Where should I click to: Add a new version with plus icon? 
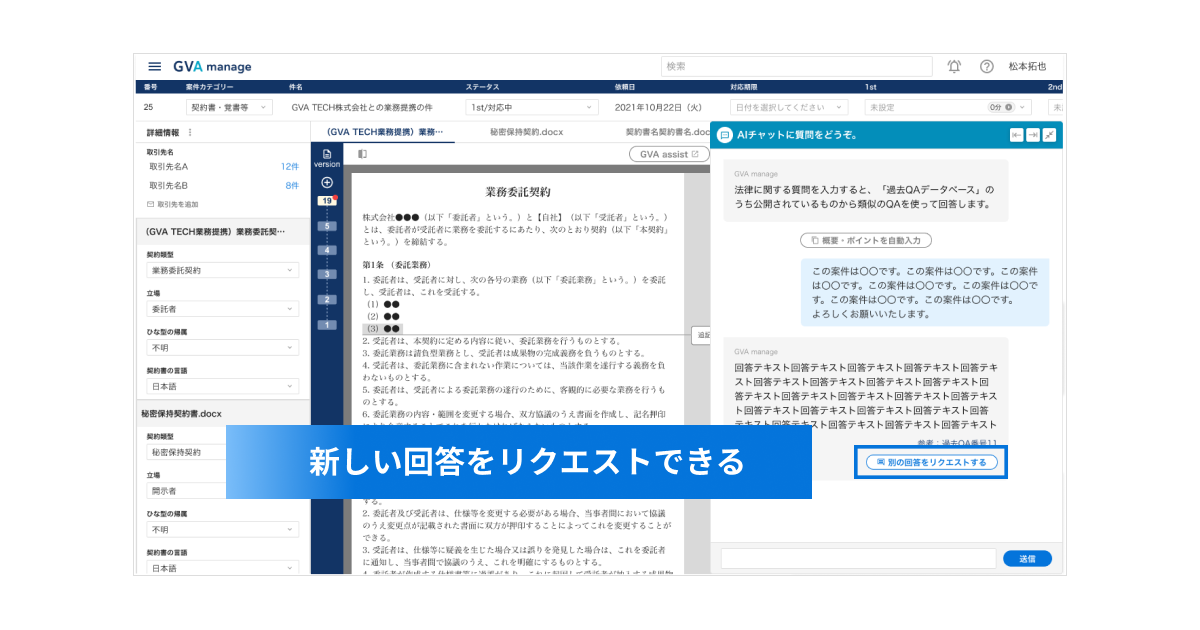pyautogui.click(x=326, y=182)
